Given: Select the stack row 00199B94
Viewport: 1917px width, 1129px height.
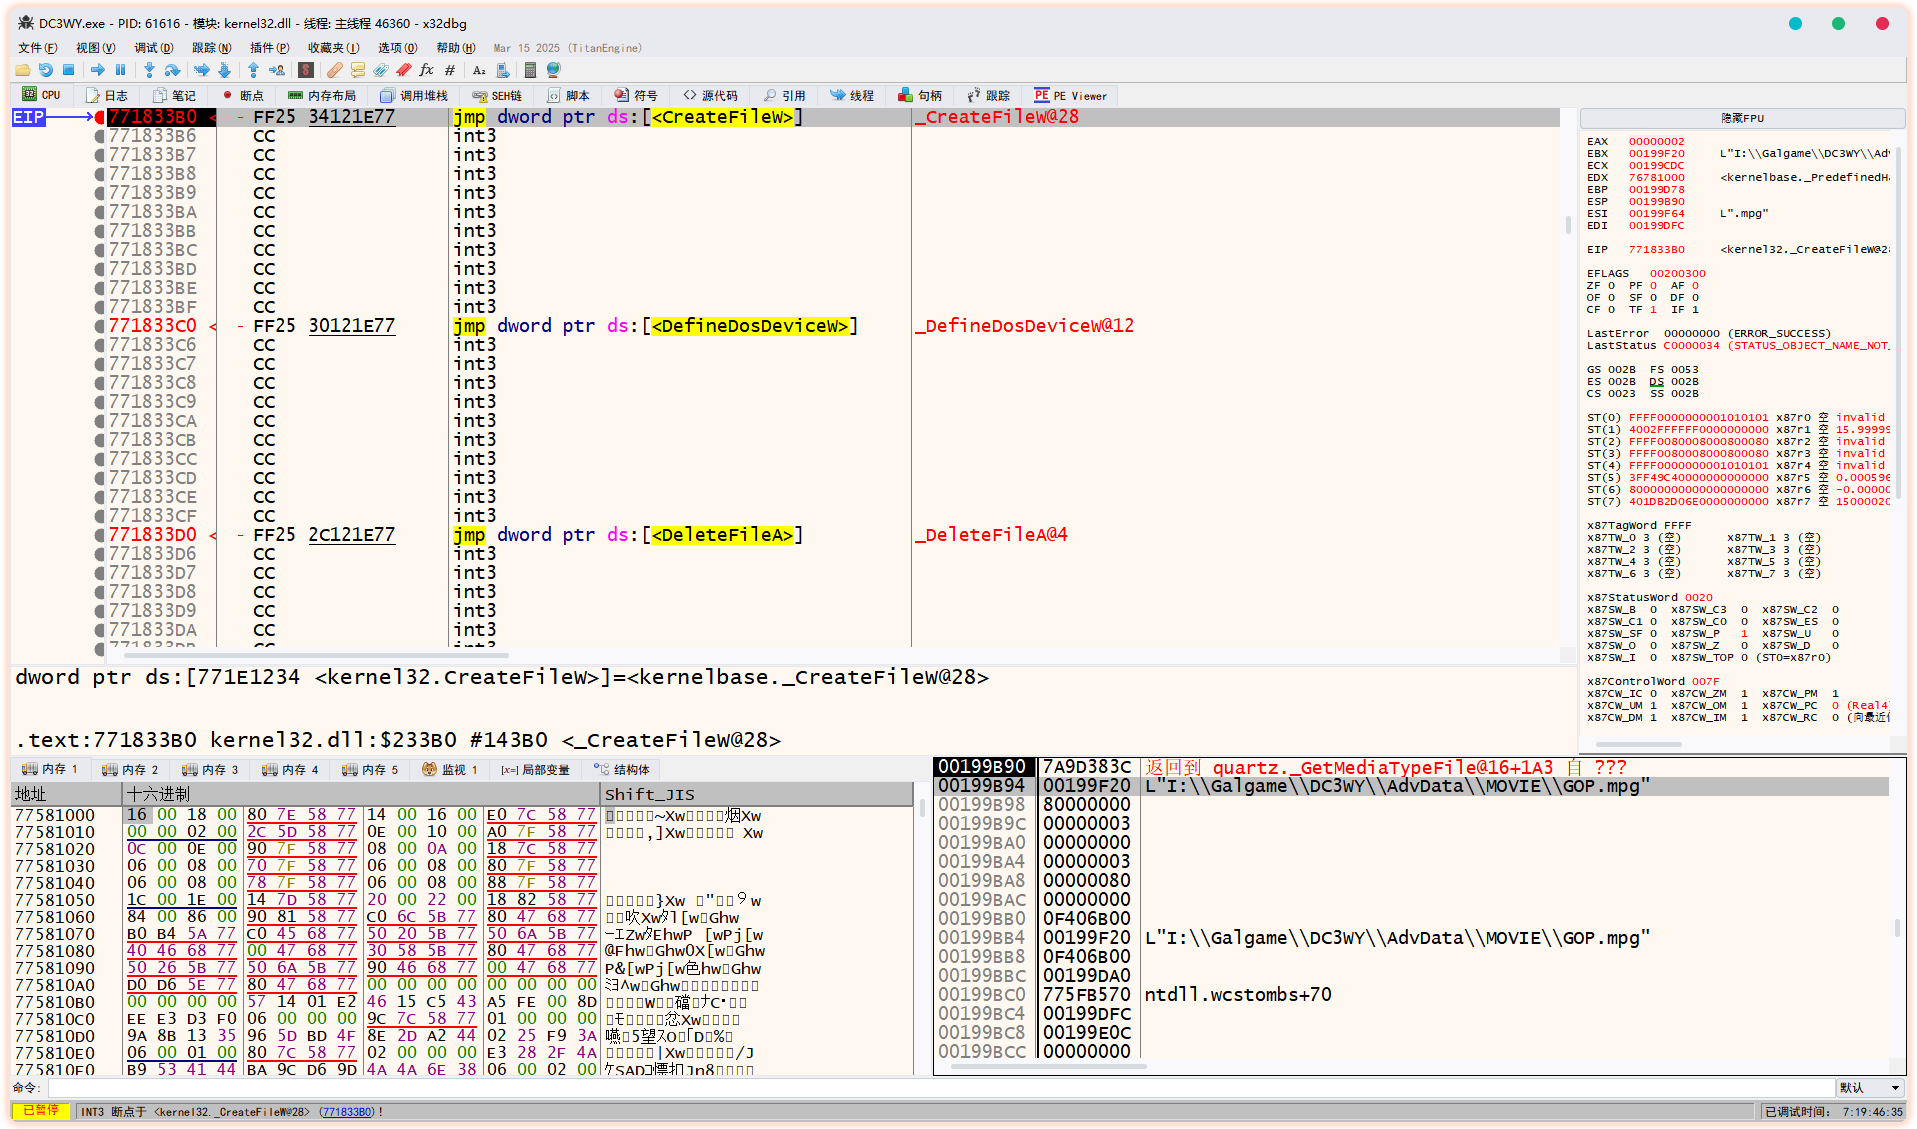Looking at the screenshot, I should 1412,786.
